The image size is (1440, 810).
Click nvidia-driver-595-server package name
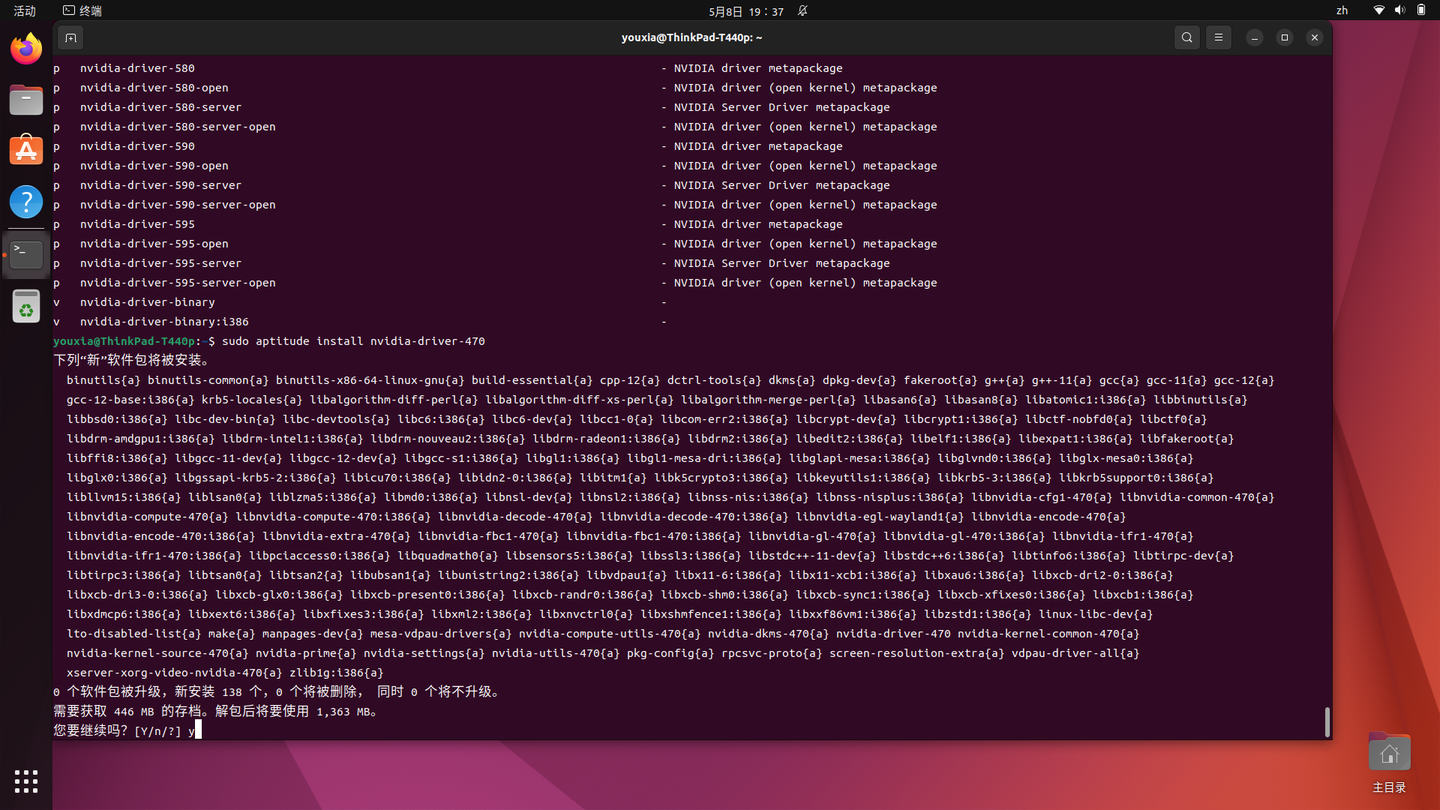(161, 263)
